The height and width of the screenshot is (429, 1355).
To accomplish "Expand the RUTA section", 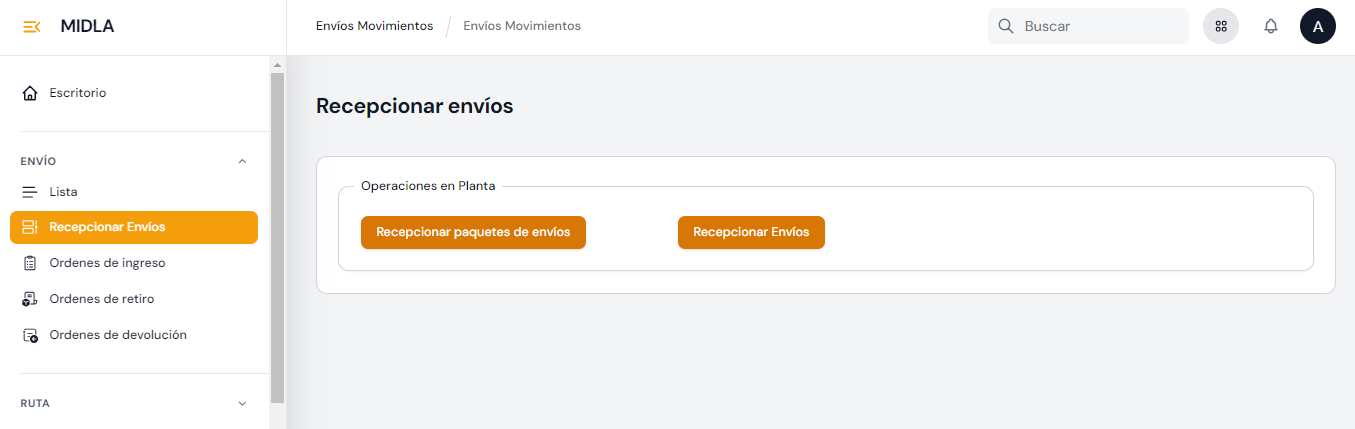I will click(242, 404).
